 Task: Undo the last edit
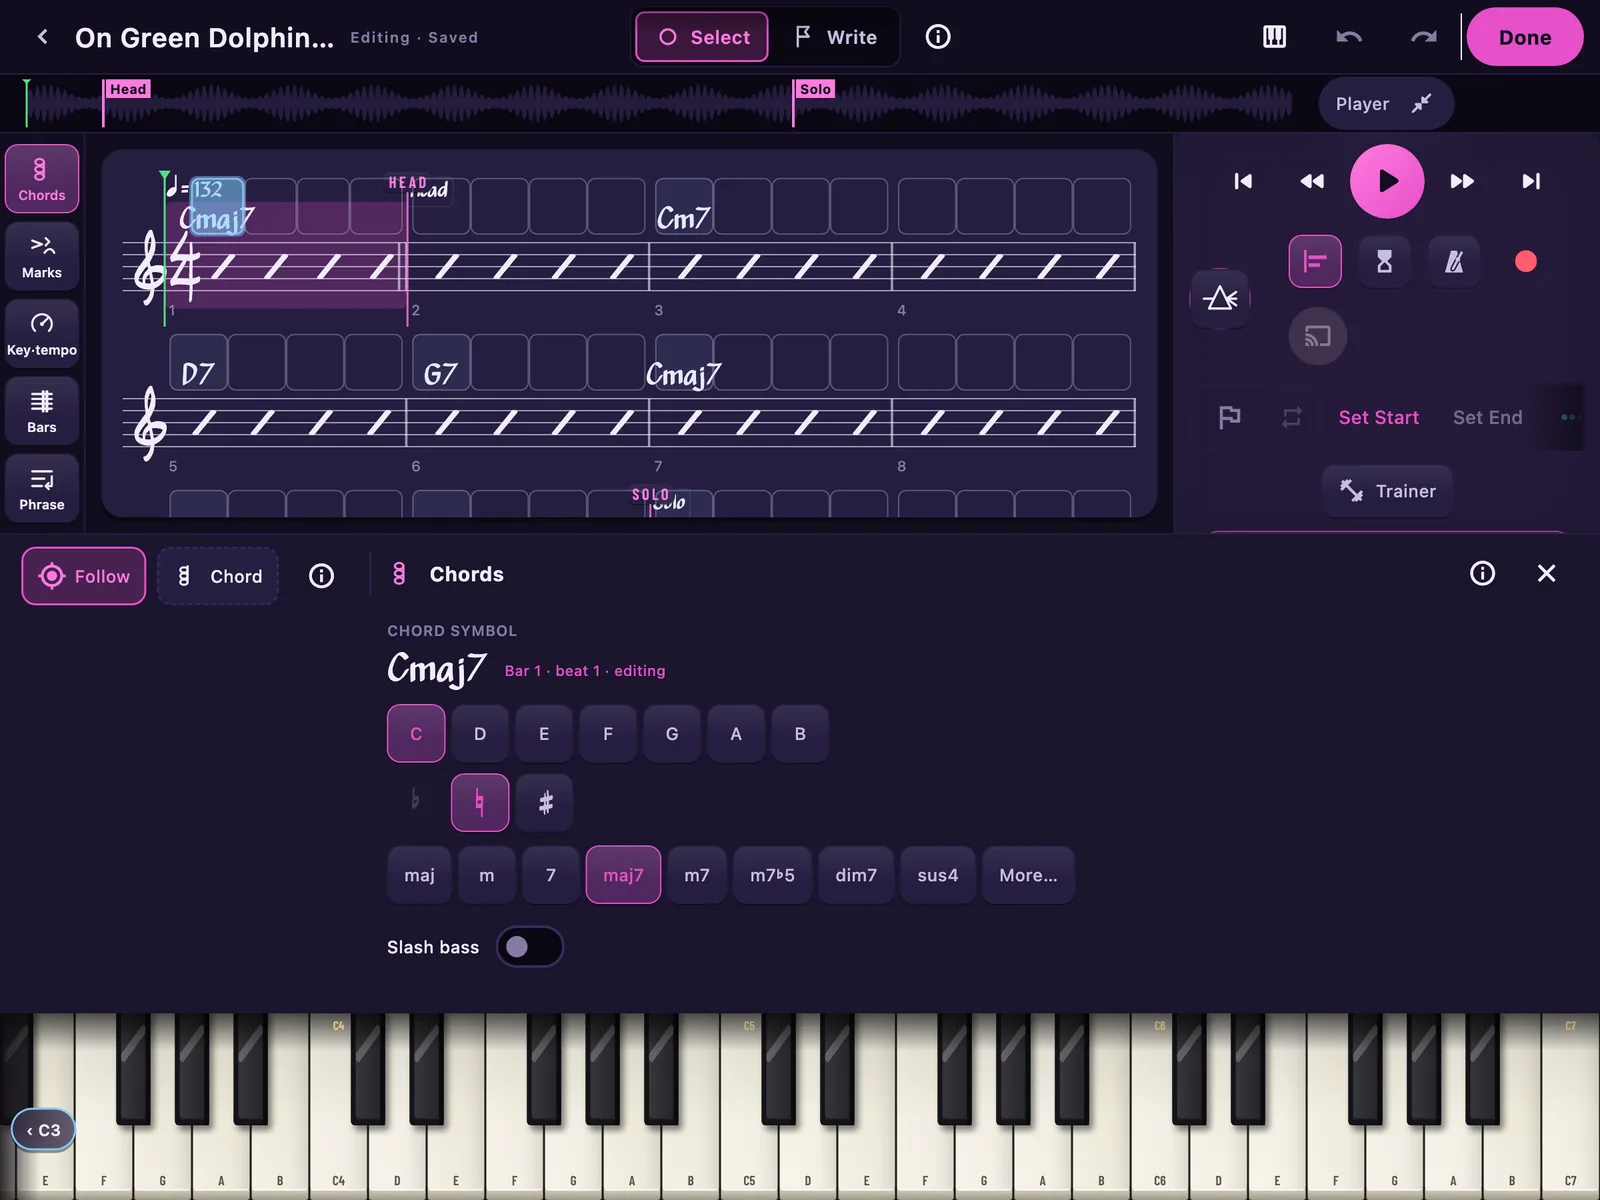click(x=1349, y=37)
